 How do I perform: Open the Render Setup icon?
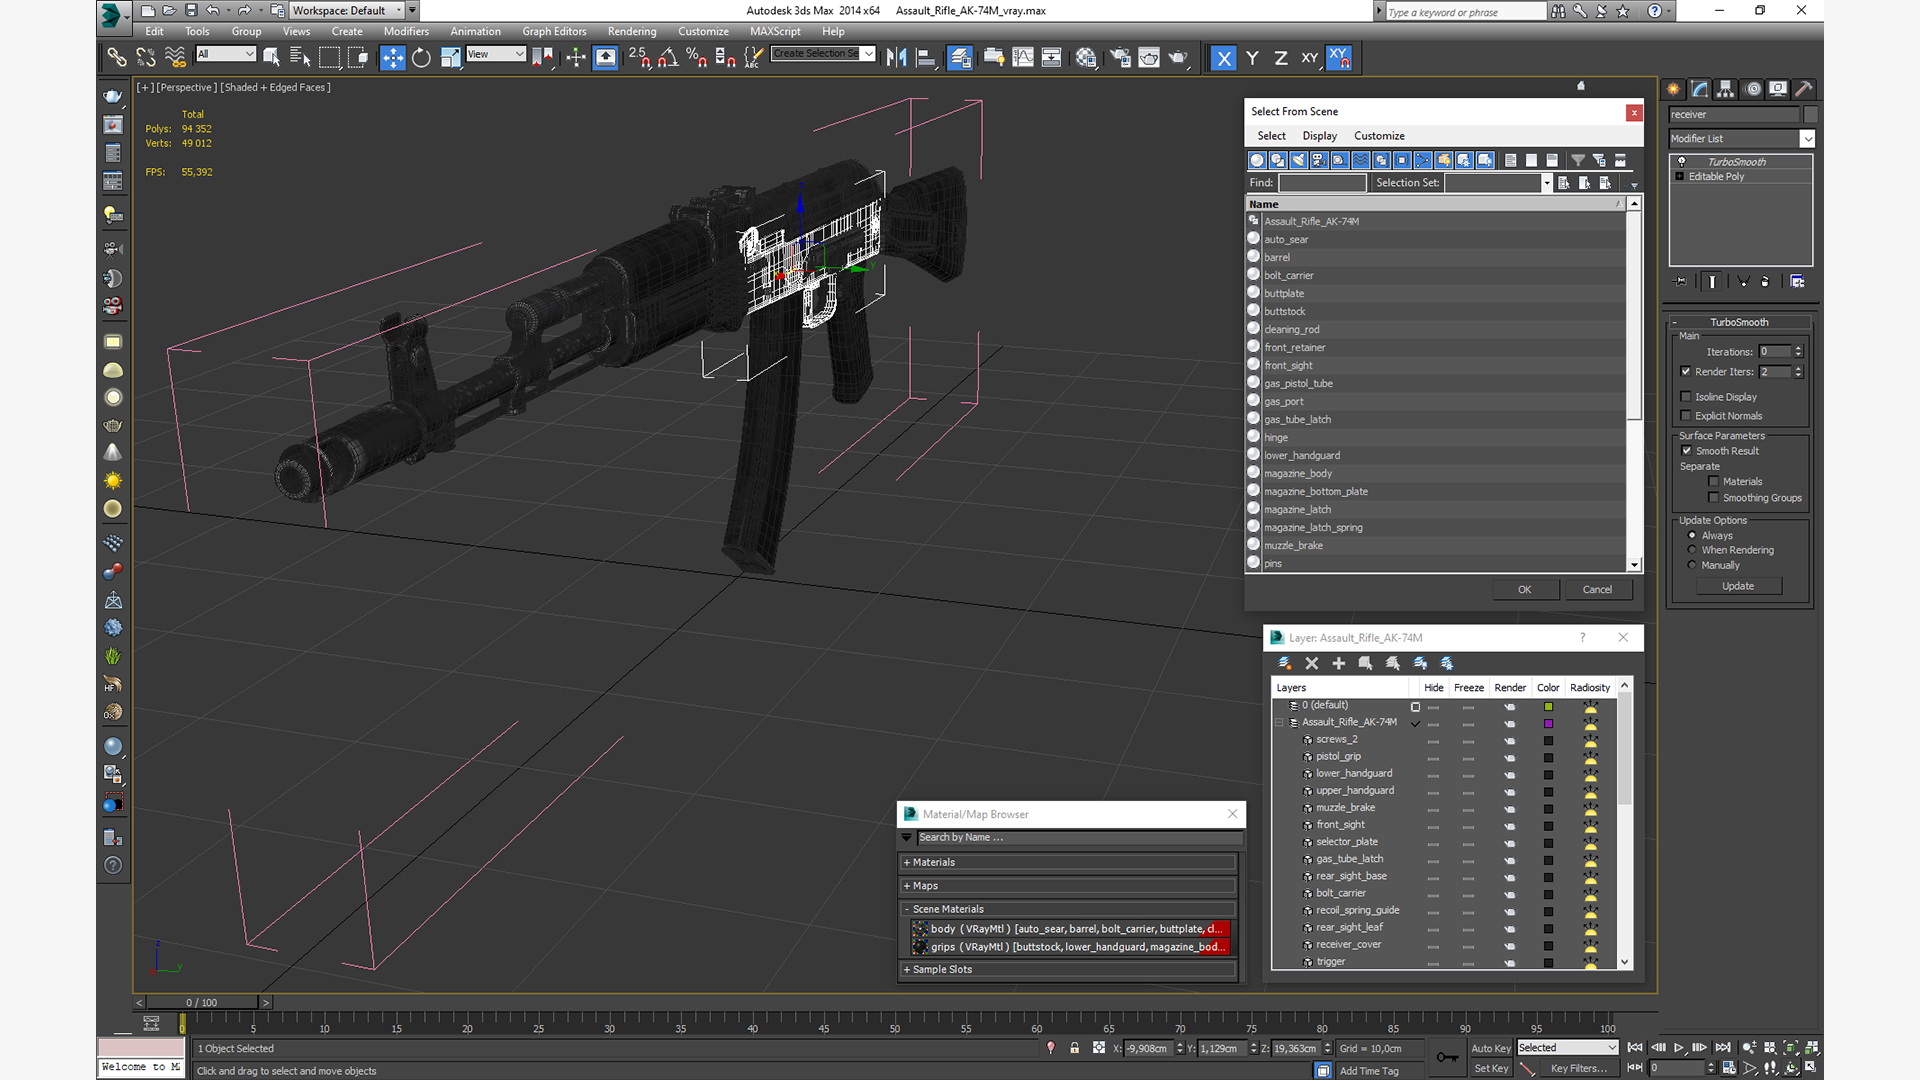tap(1120, 58)
